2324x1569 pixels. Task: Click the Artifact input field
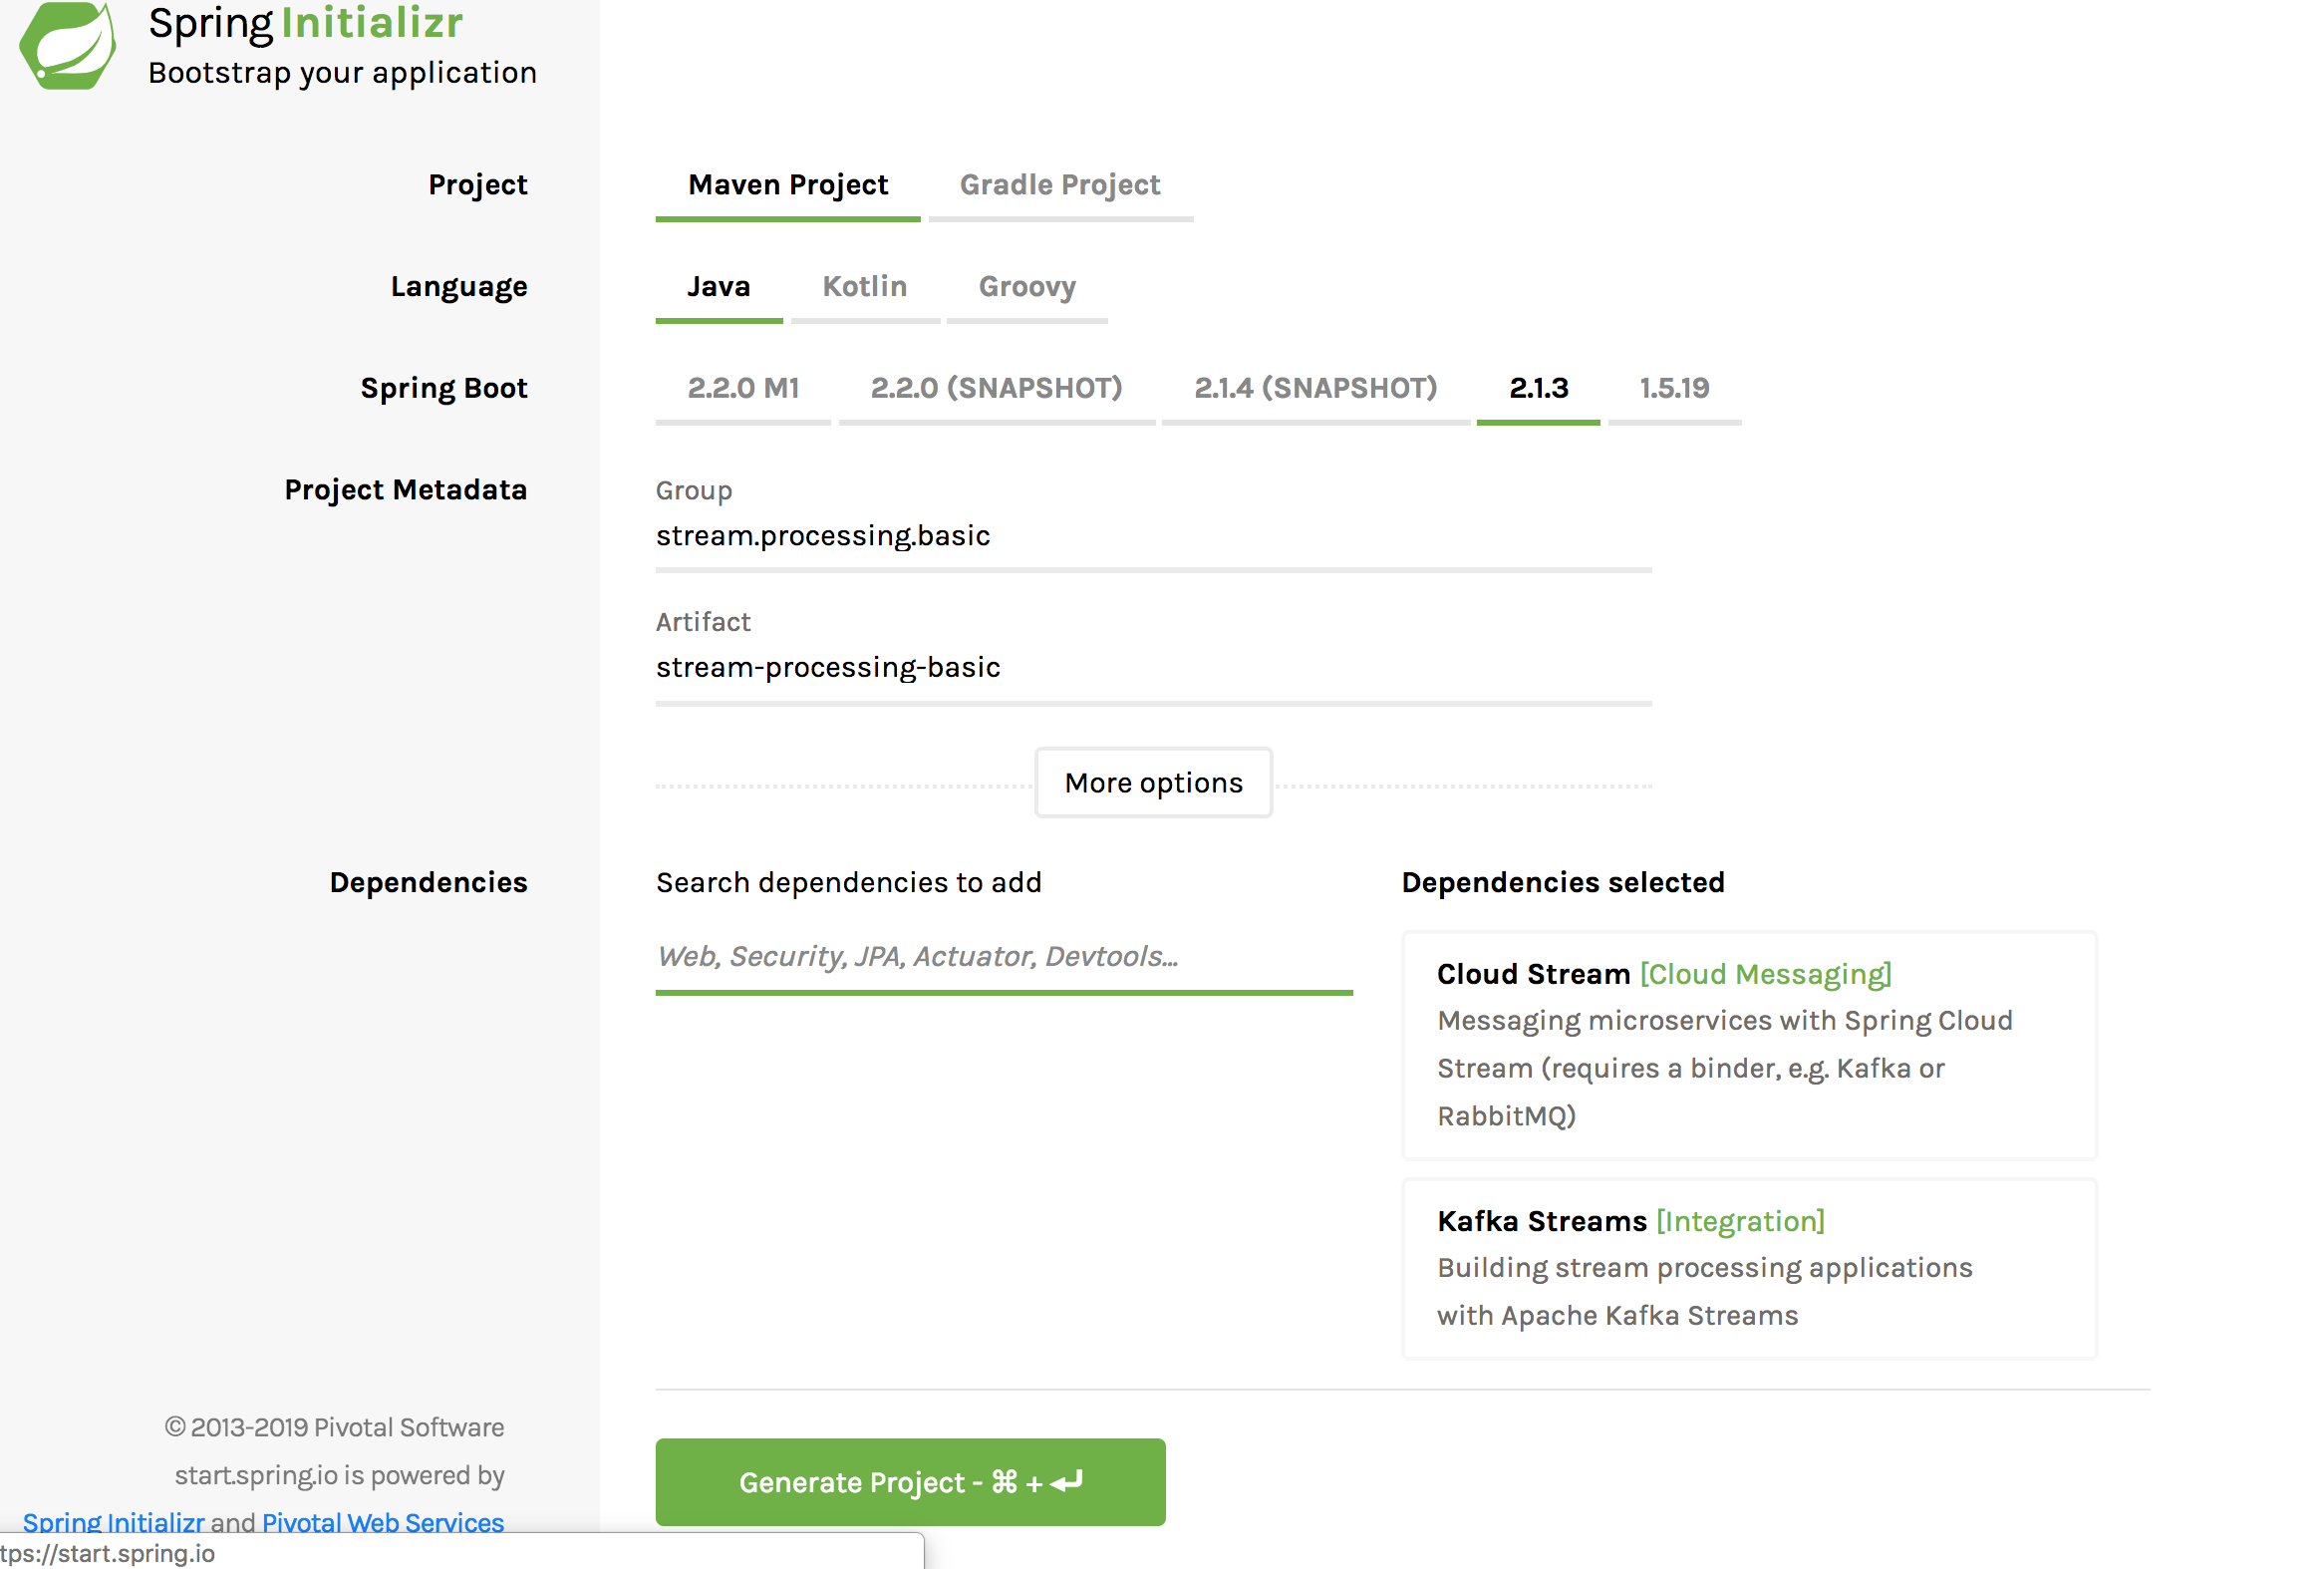pos(1152,668)
